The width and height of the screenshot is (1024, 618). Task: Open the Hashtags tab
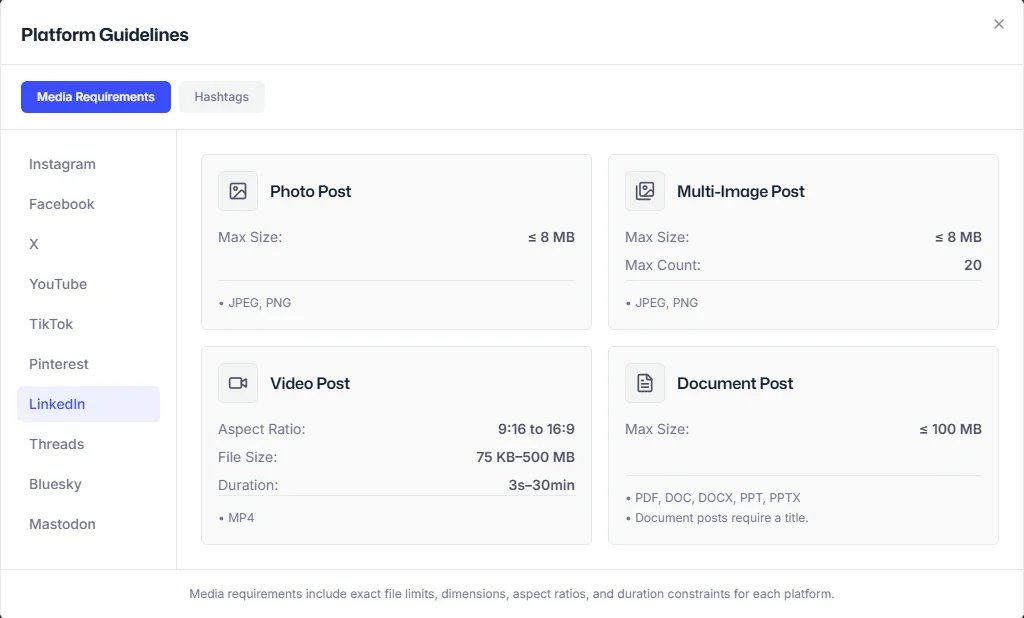tap(221, 97)
